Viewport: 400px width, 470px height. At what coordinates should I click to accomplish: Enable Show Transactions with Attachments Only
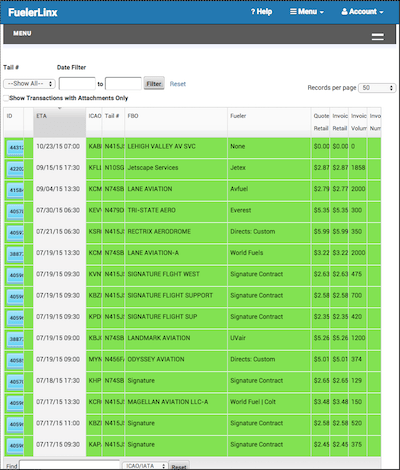pyautogui.click(x=6, y=98)
